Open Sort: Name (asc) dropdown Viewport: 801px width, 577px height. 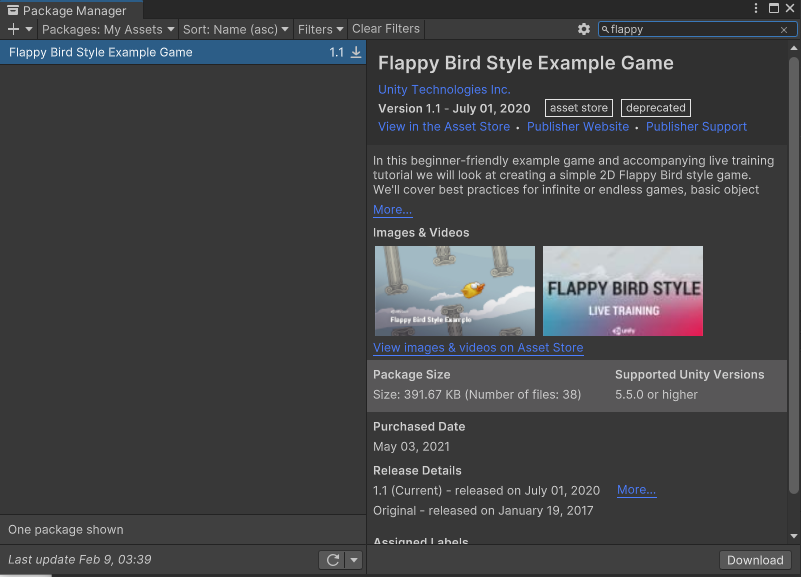(235, 30)
